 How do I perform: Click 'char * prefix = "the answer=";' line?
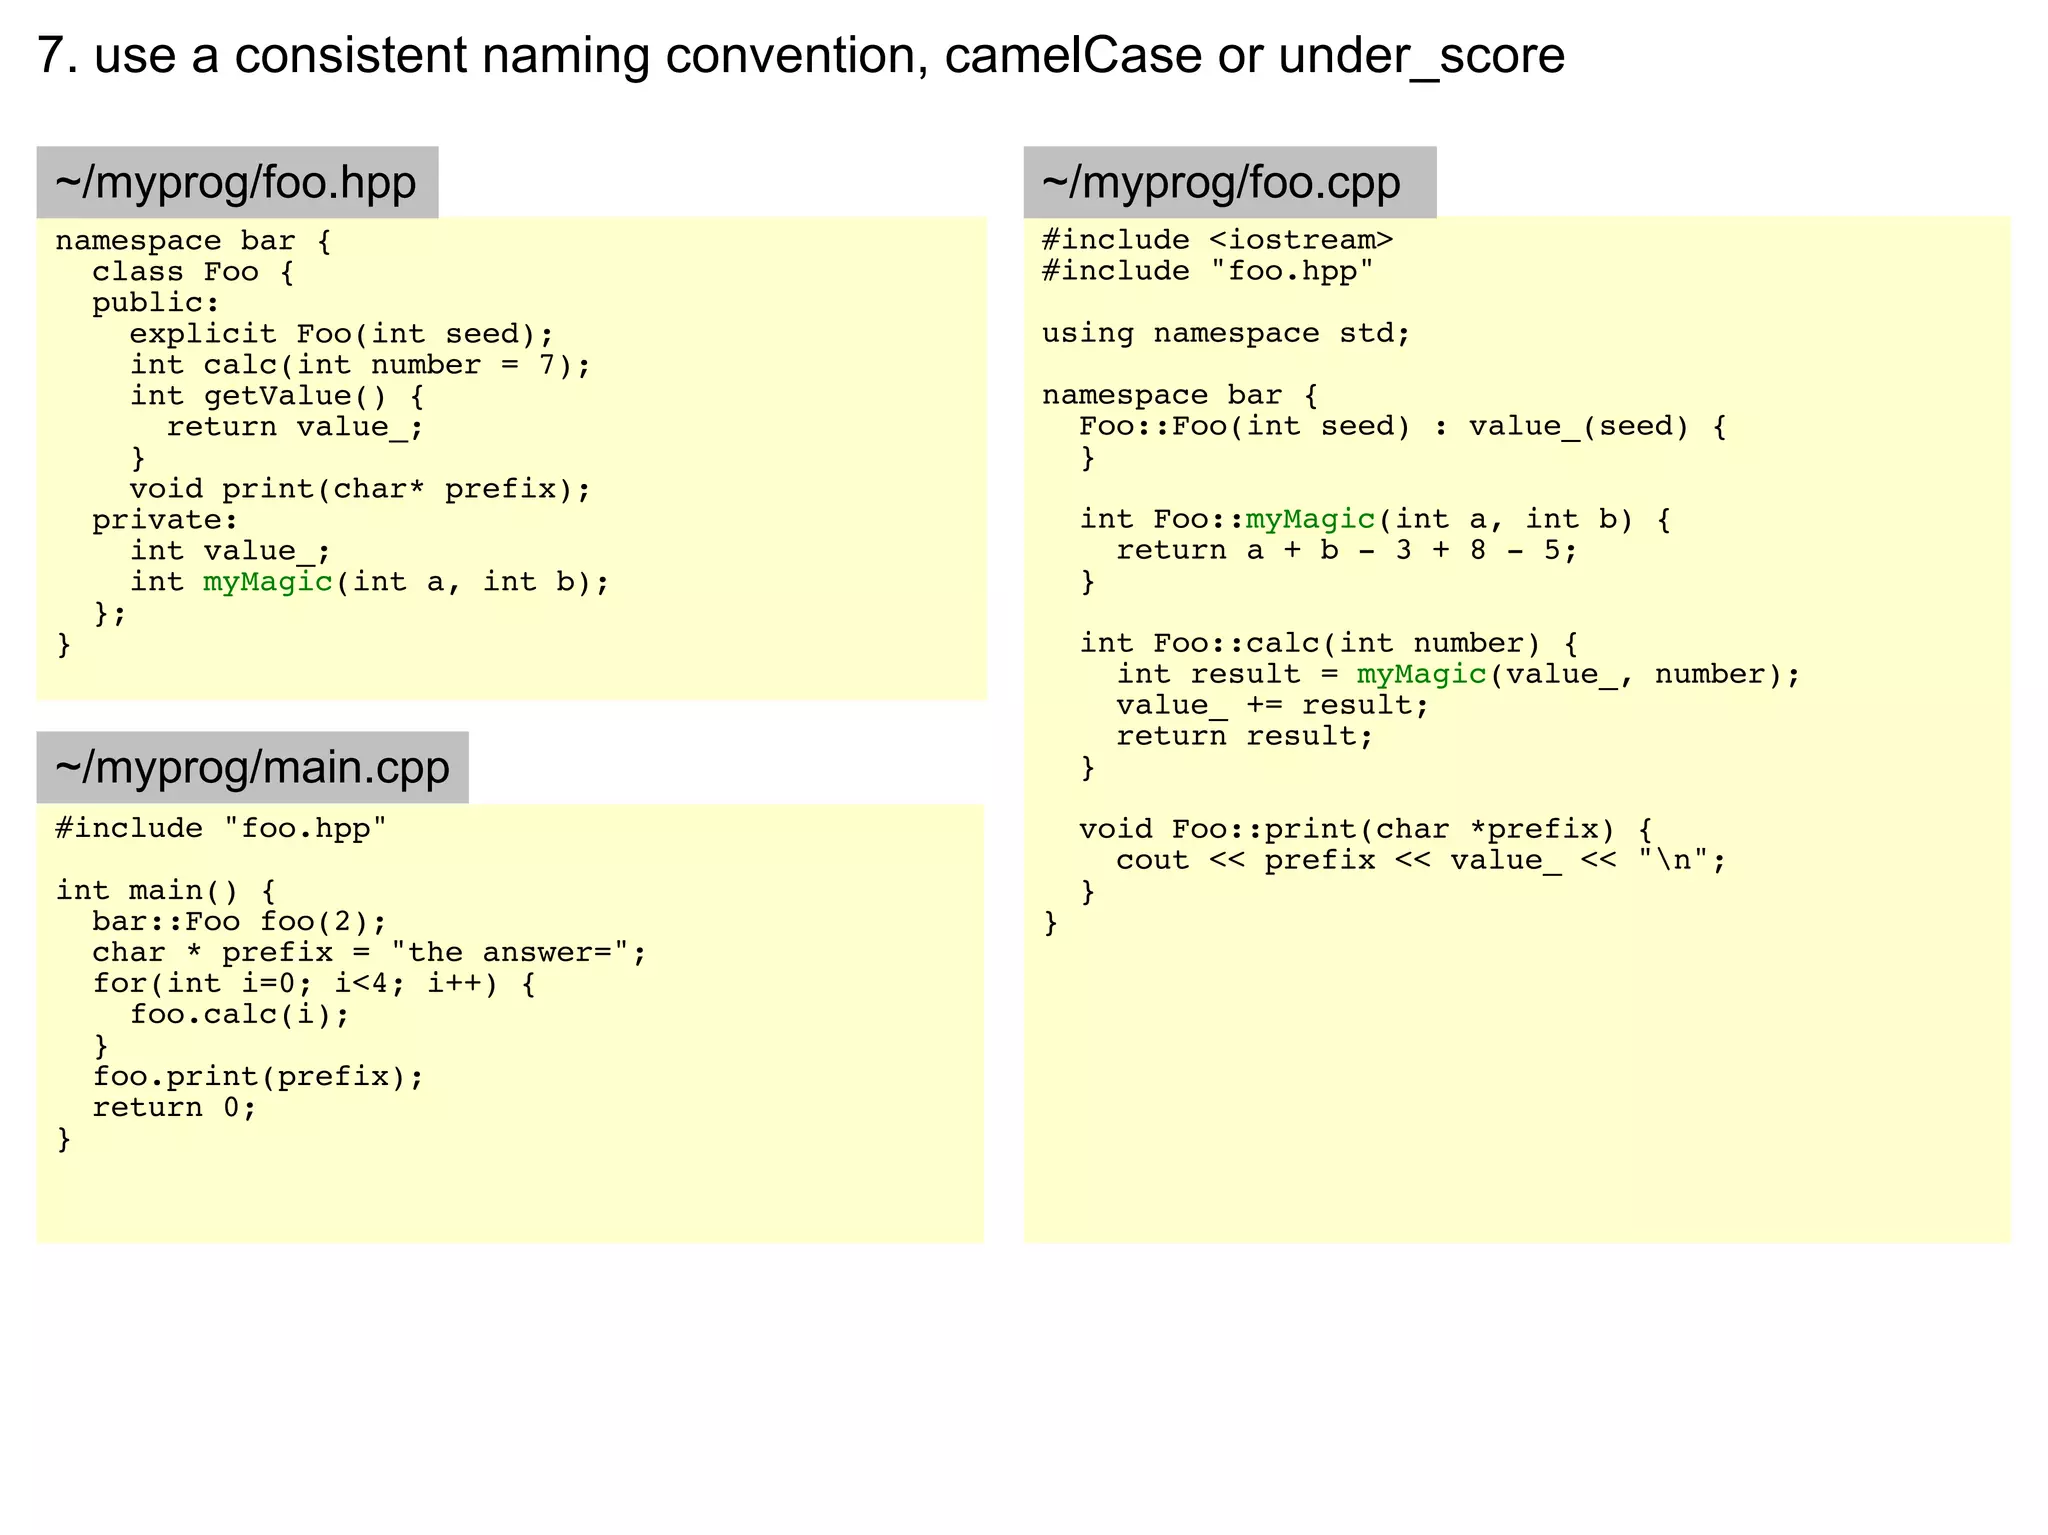[x=369, y=953]
